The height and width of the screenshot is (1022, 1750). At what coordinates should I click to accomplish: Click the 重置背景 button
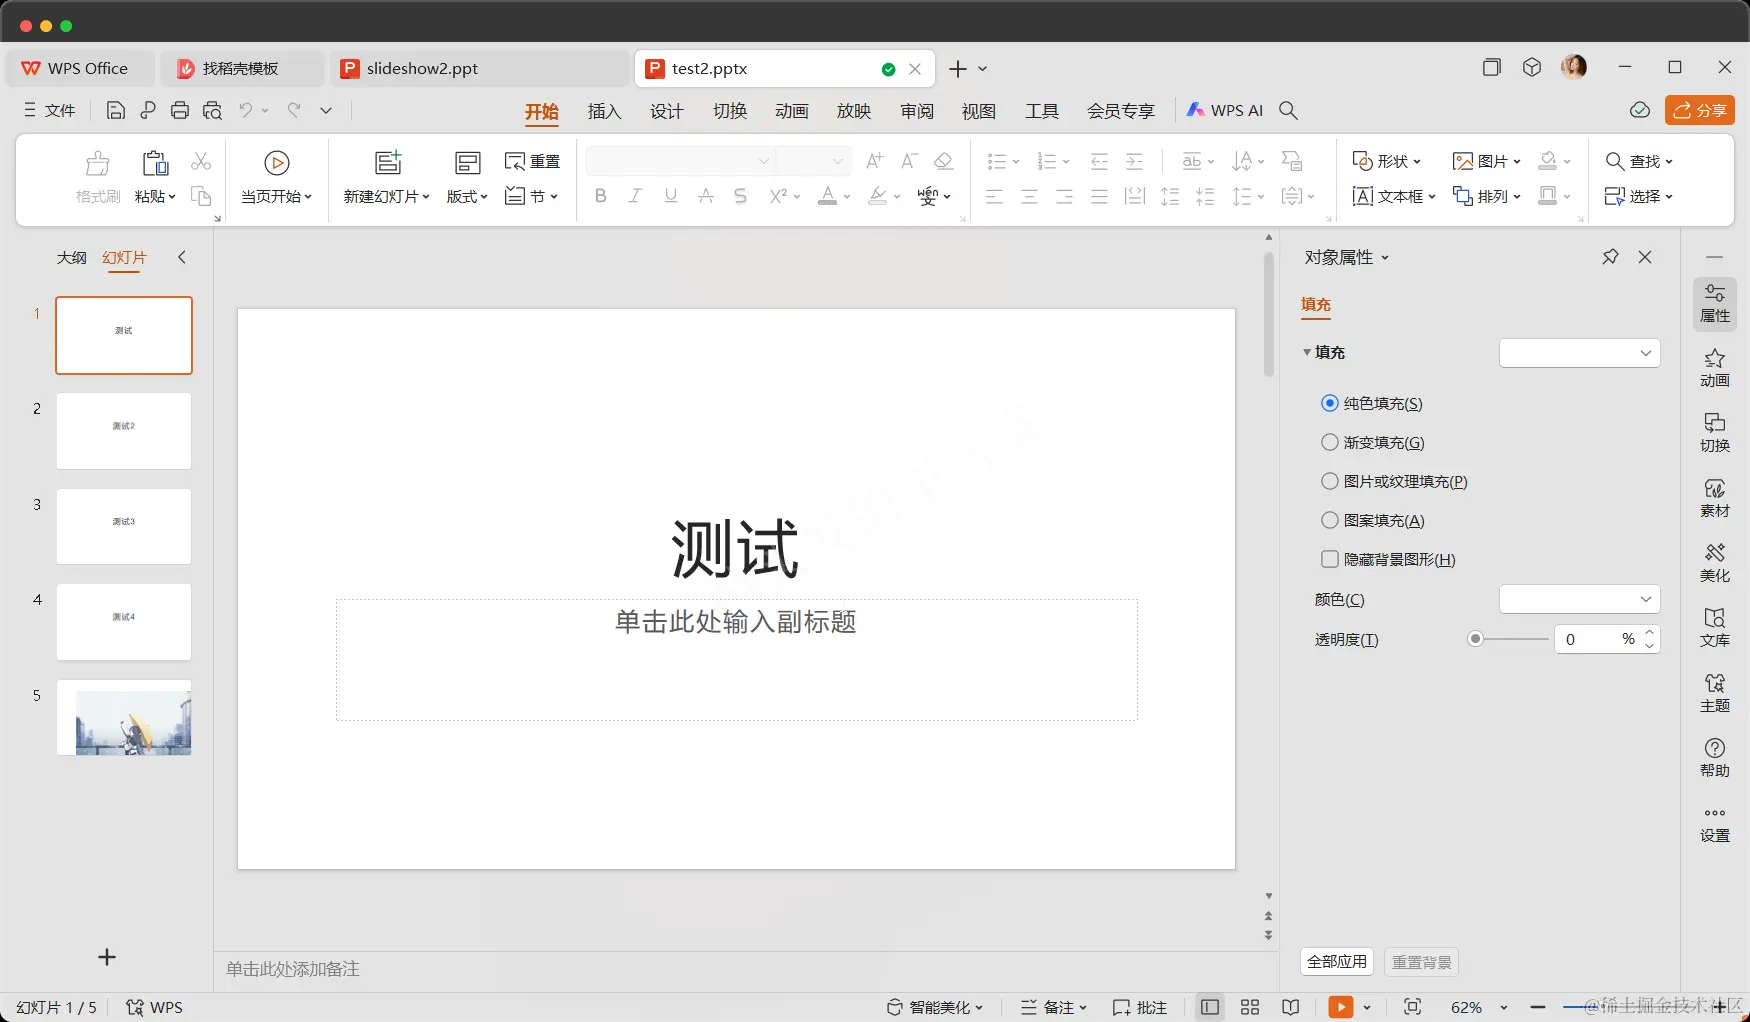pos(1421,961)
